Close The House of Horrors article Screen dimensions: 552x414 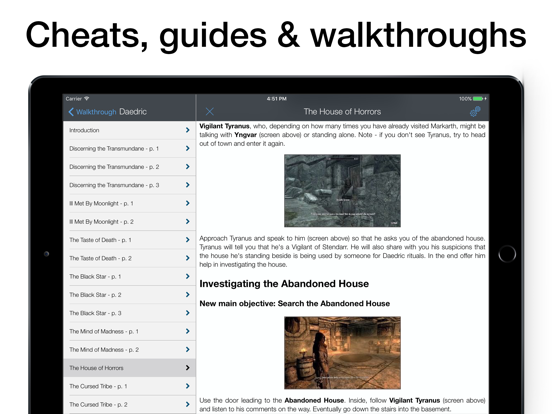(209, 112)
